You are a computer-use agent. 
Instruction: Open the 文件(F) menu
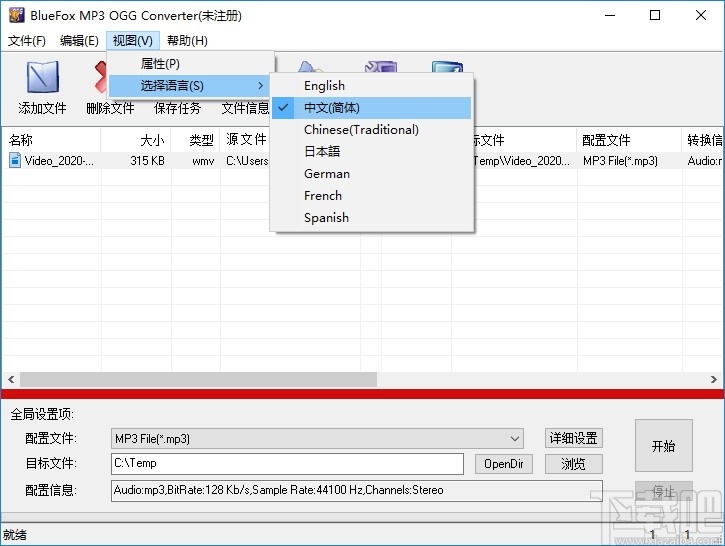pyautogui.click(x=27, y=41)
